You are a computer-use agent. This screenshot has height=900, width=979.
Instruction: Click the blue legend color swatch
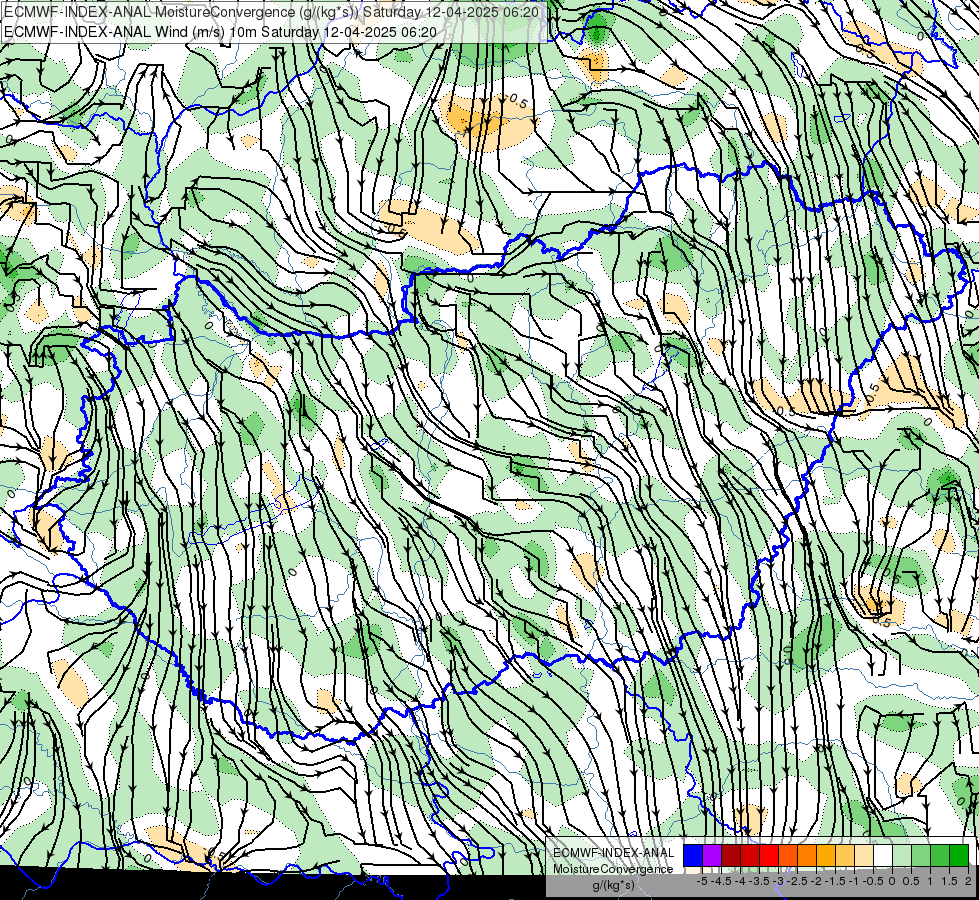pos(693,856)
